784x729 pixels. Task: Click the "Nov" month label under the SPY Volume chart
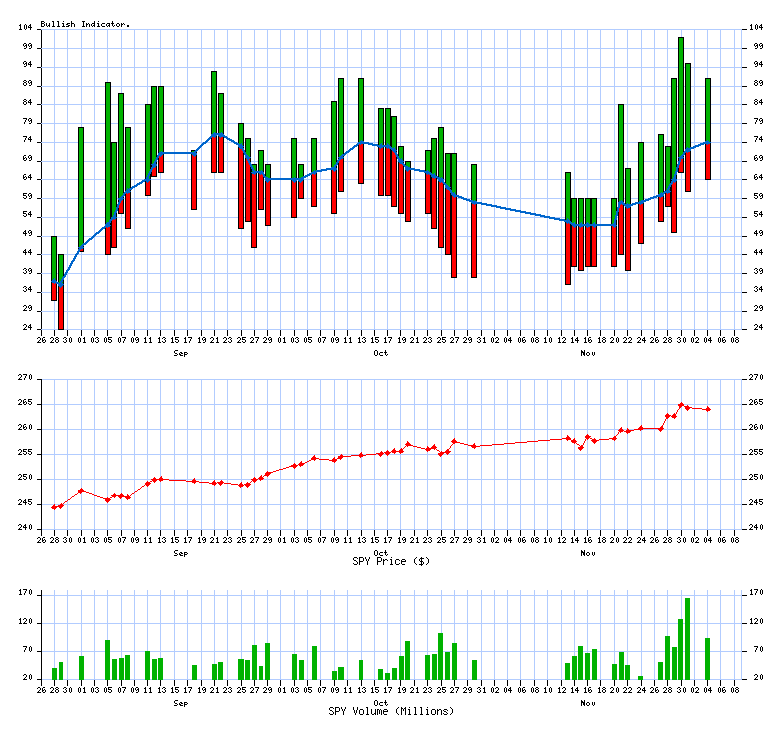(x=587, y=703)
